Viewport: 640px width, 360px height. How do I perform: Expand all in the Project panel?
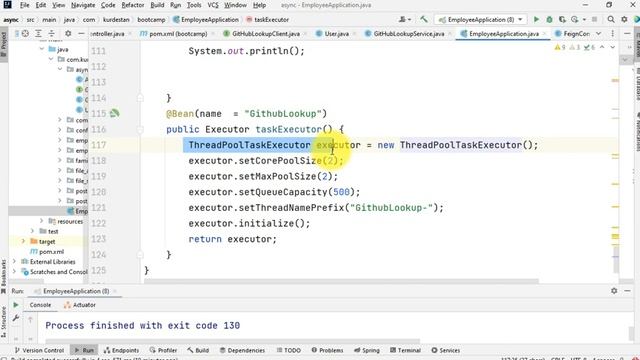(38, 33)
